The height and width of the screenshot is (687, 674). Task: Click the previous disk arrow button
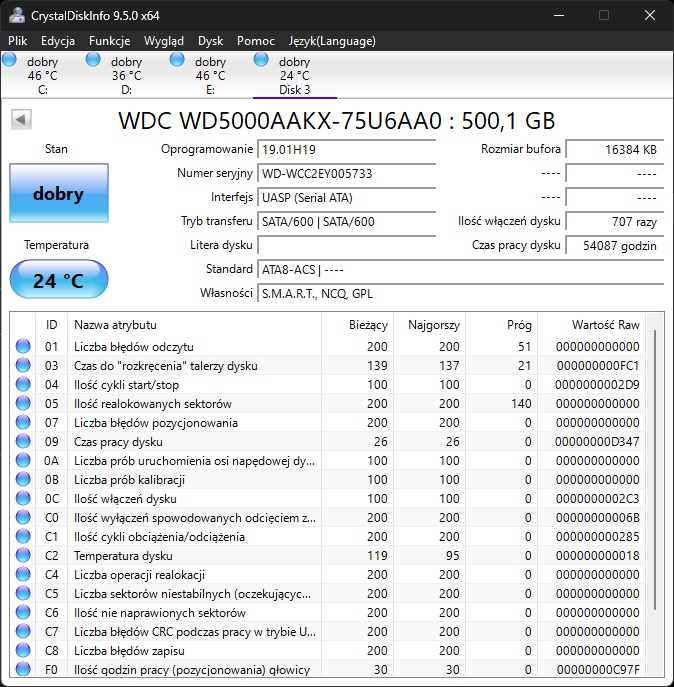click(x=21, y=120)
